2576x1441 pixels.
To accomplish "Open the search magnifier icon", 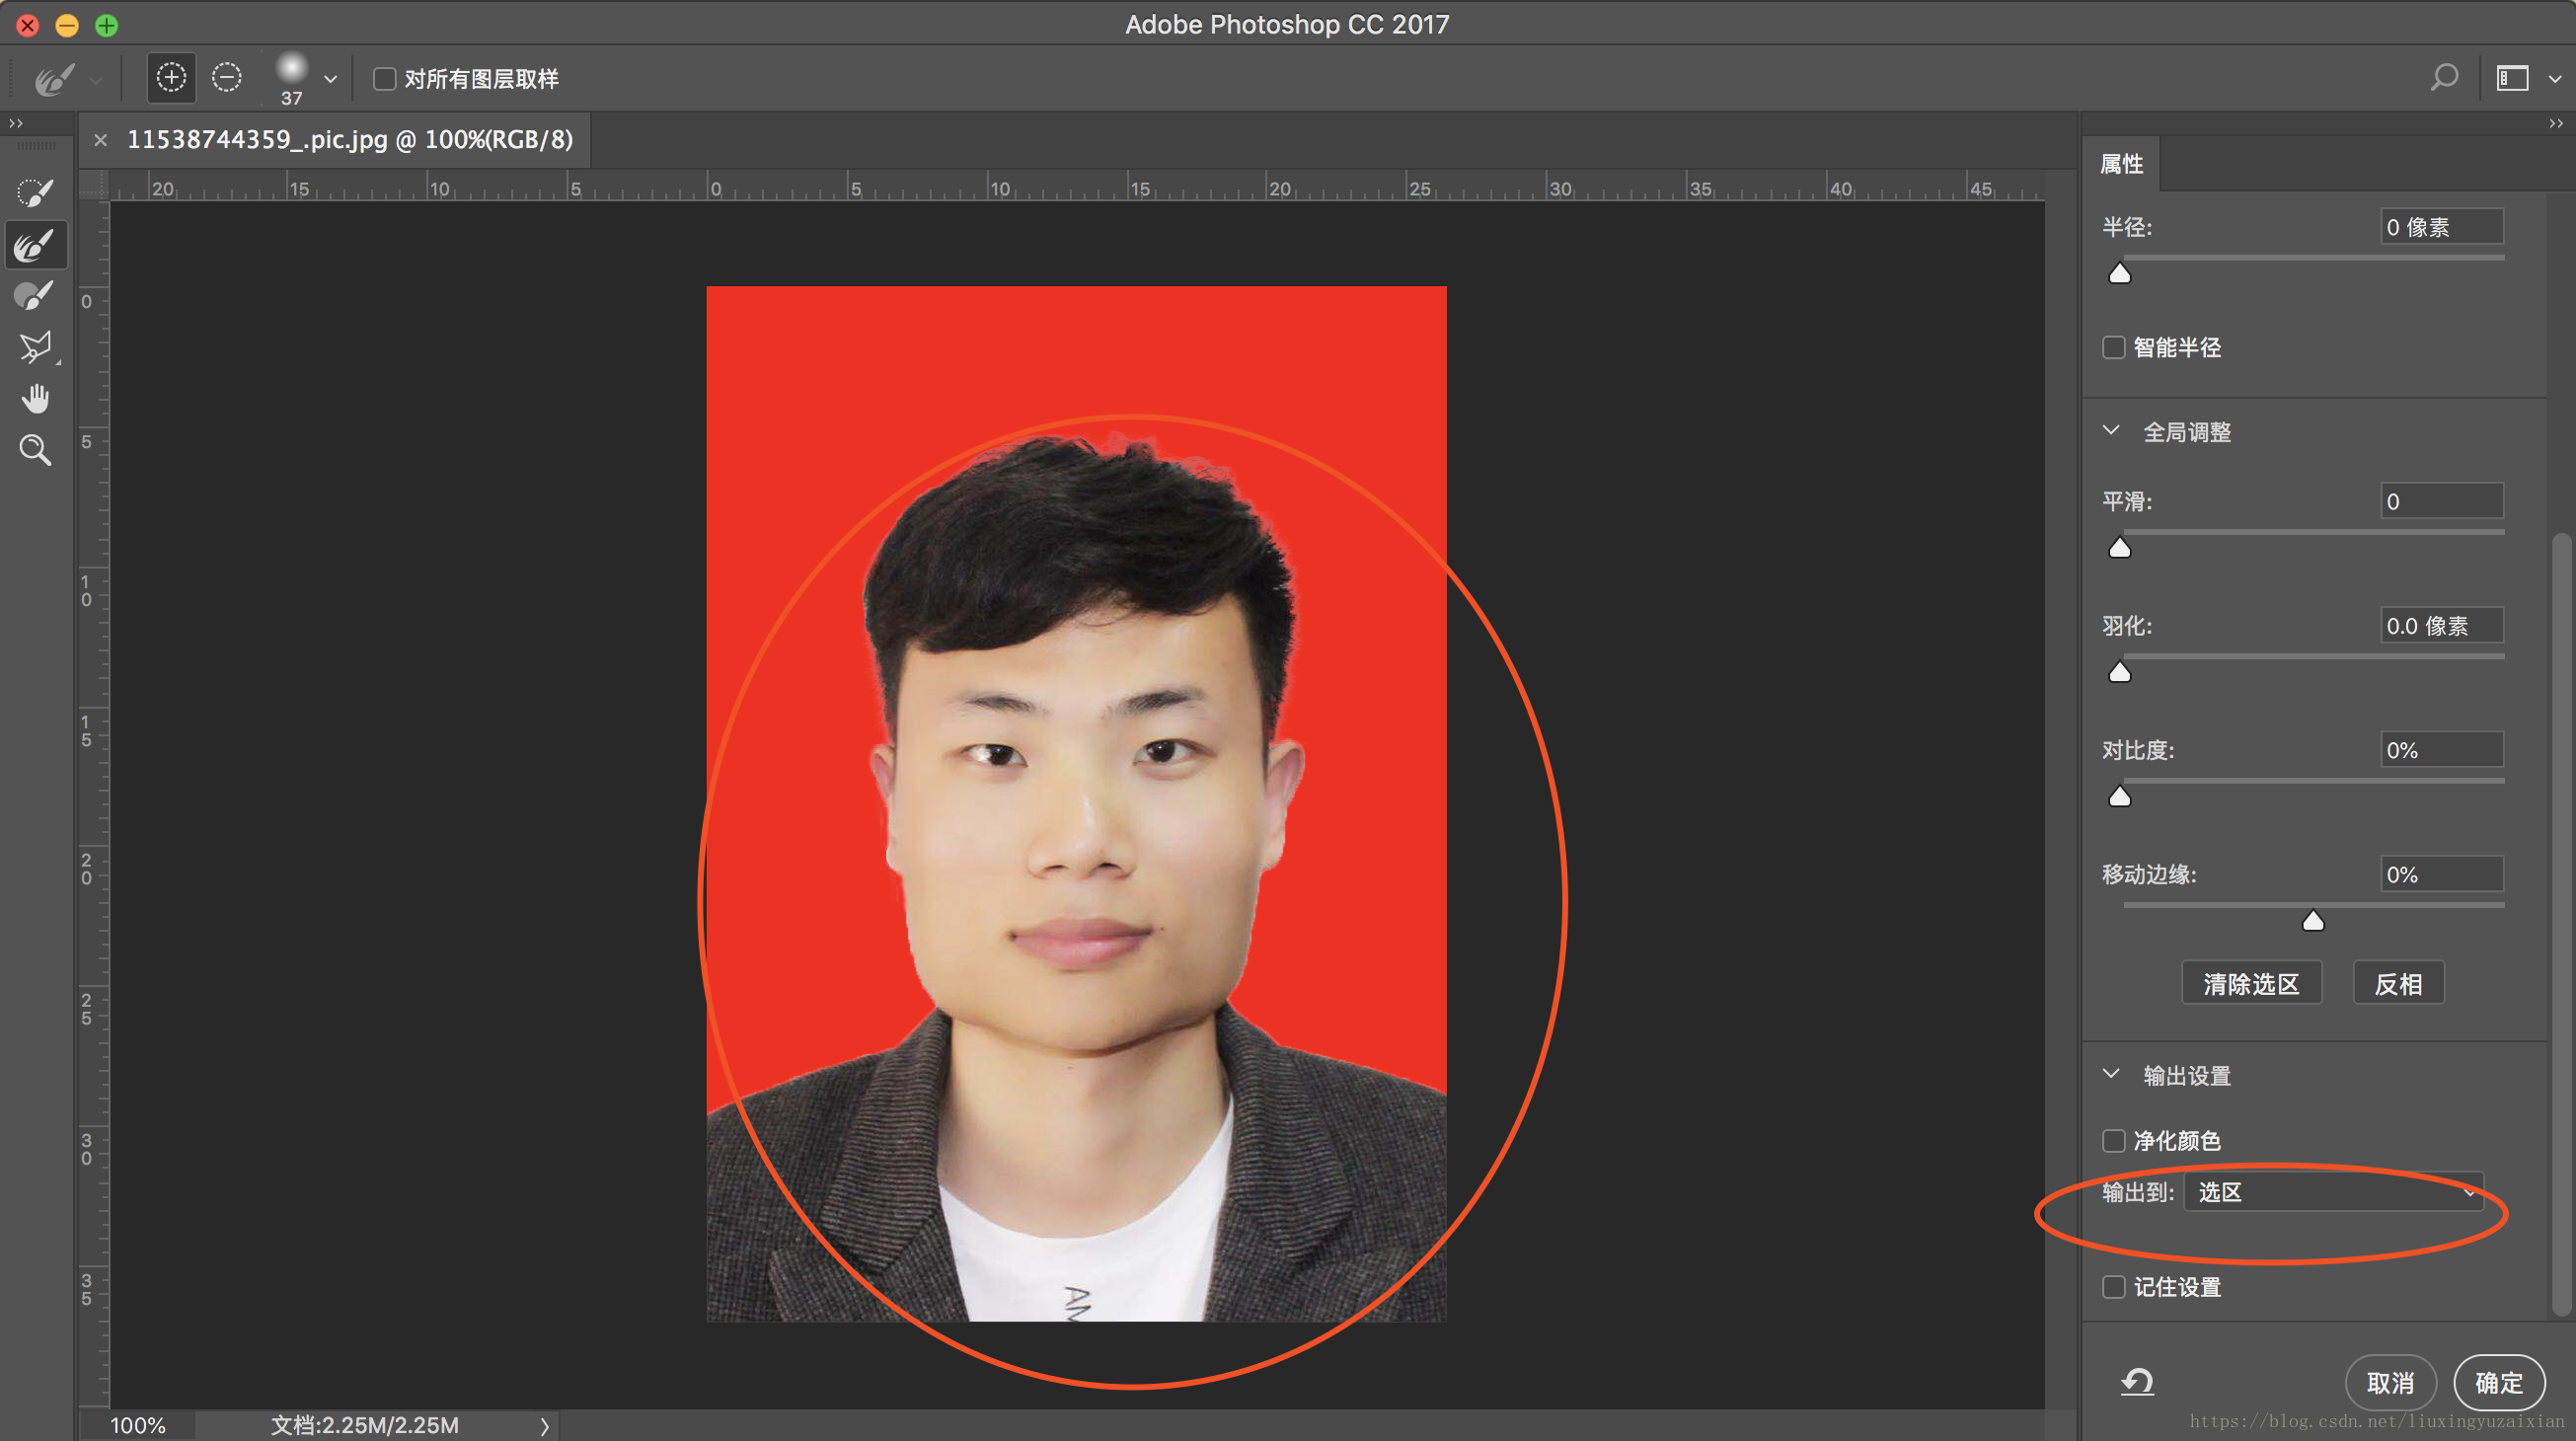I will point(2444,78).
